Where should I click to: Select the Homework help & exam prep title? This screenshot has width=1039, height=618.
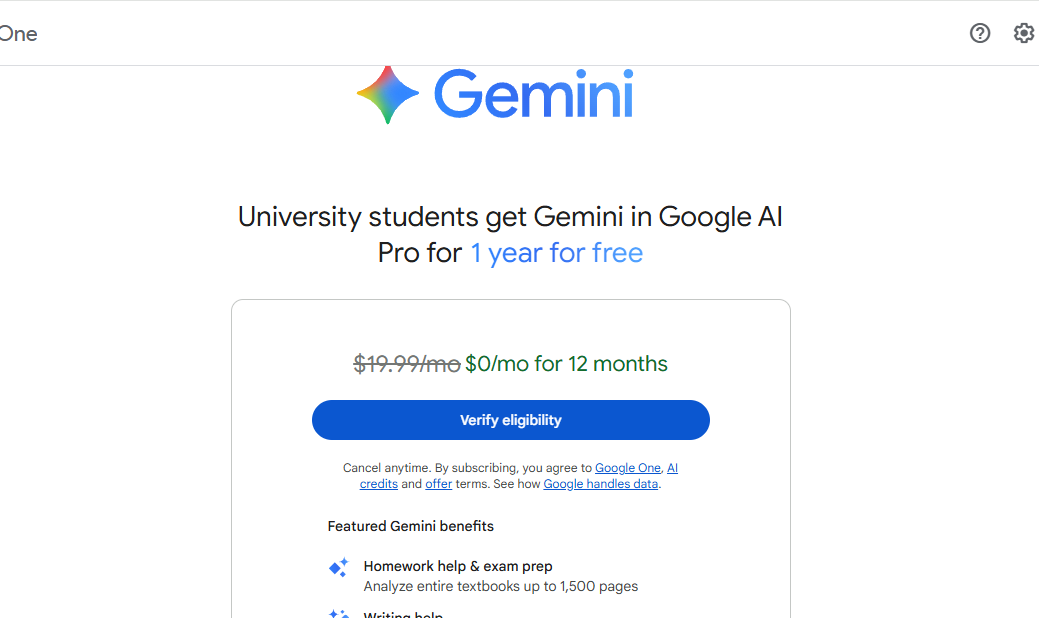[x=458, y=566]
